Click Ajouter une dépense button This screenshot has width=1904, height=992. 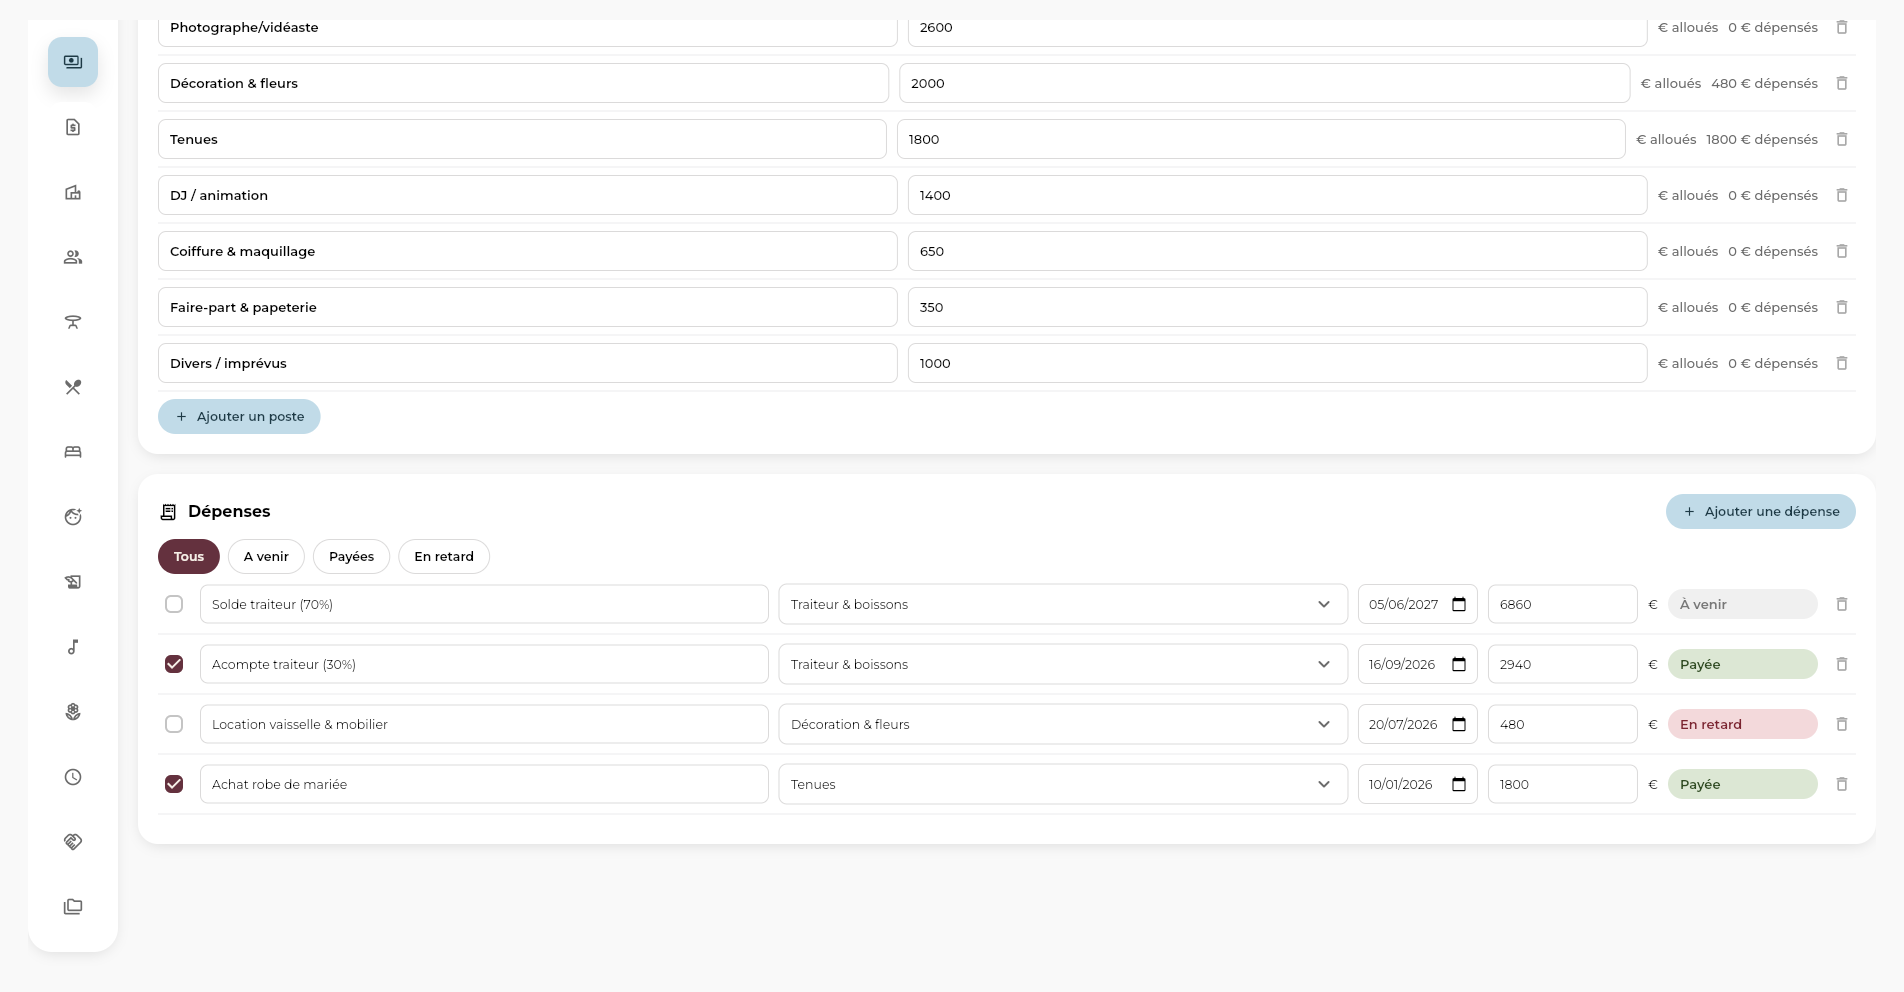(1761, 512)
